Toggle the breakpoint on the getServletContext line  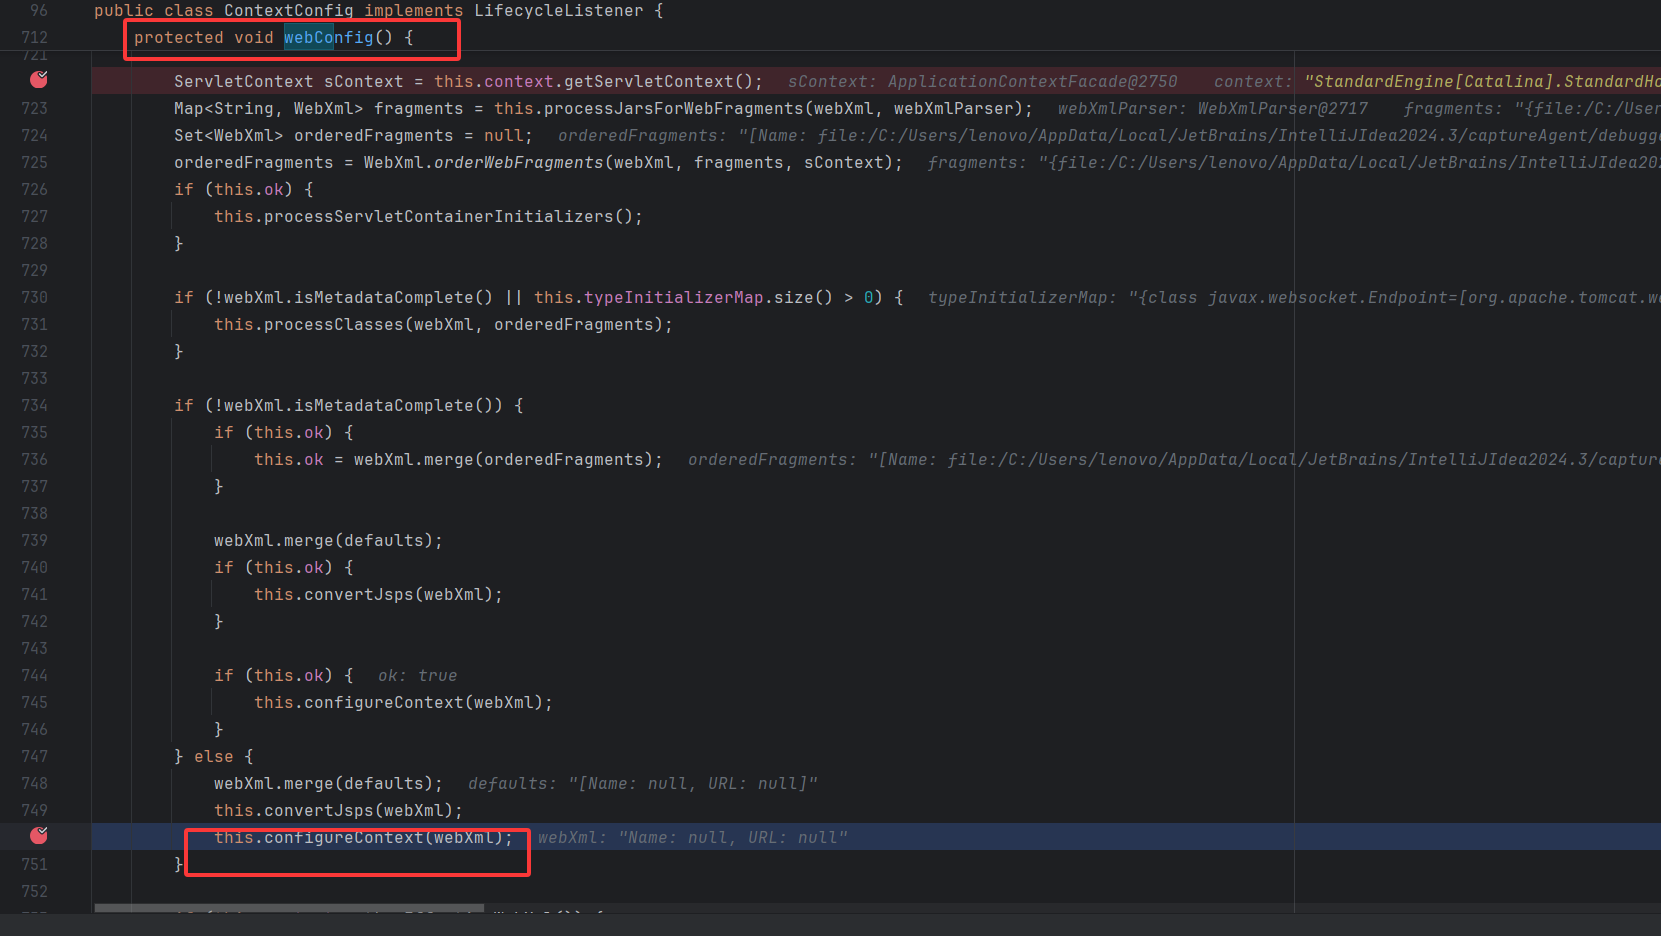click(x=39, y=80)
